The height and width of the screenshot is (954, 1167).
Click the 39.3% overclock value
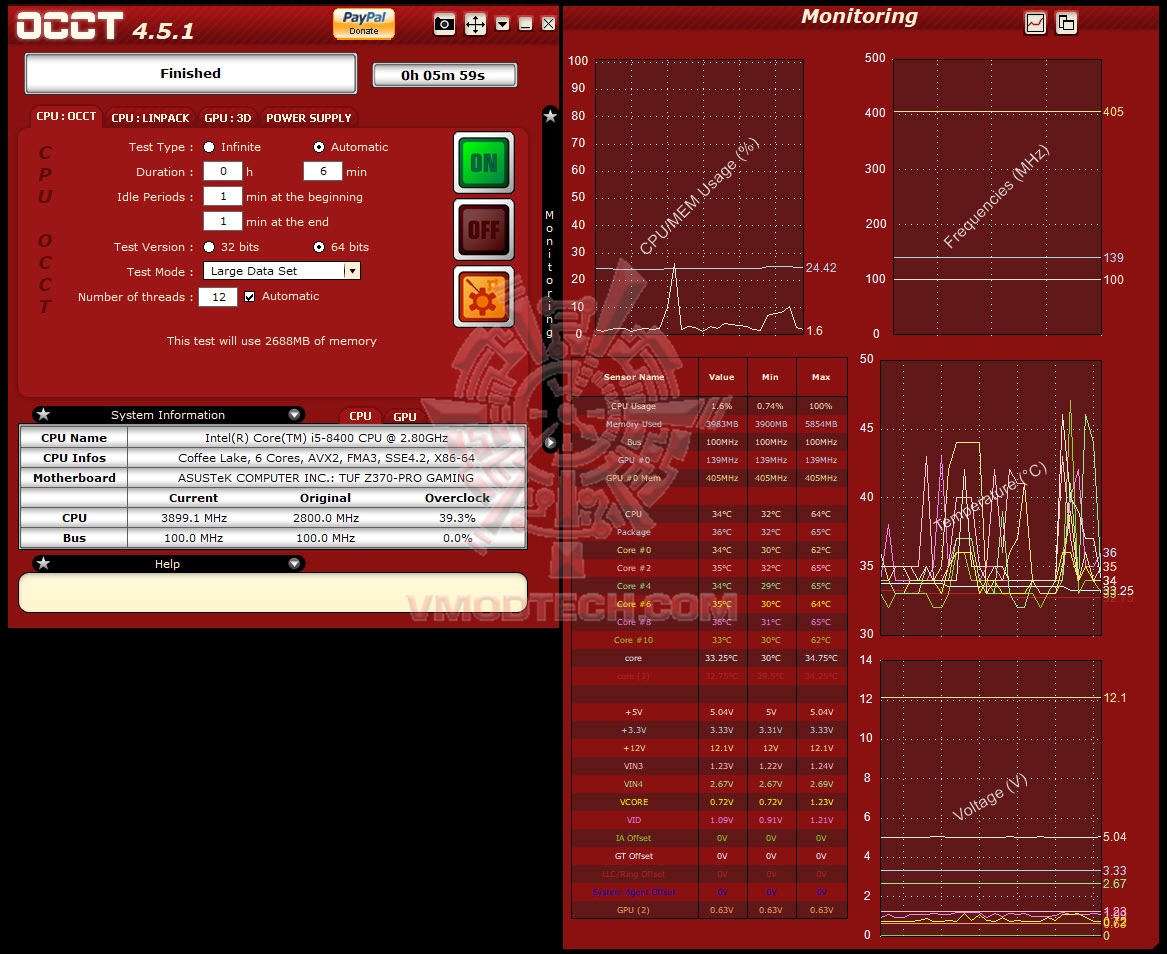(x=457, y=518)
